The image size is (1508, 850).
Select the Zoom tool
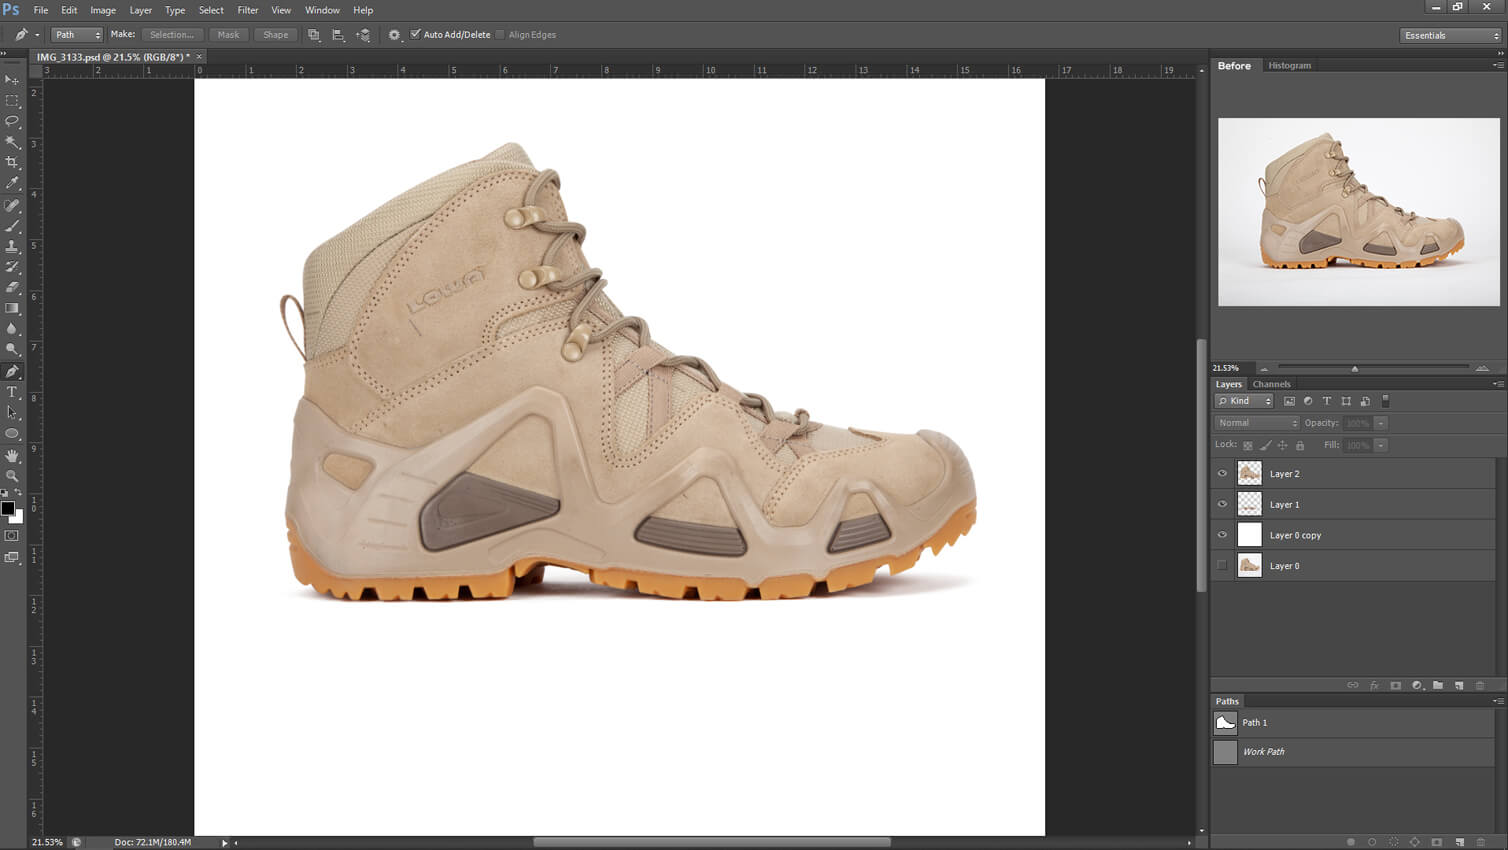[12, 476]
